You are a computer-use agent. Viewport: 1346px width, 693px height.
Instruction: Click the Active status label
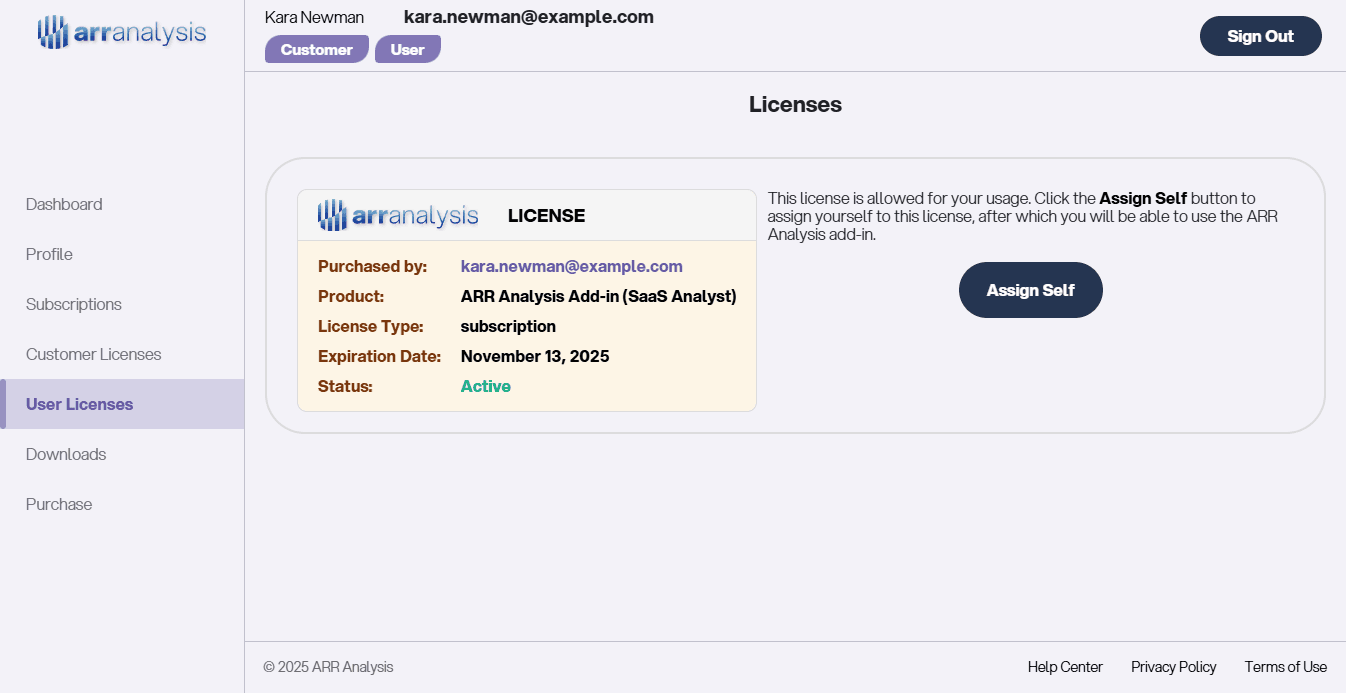pos(486,386)
